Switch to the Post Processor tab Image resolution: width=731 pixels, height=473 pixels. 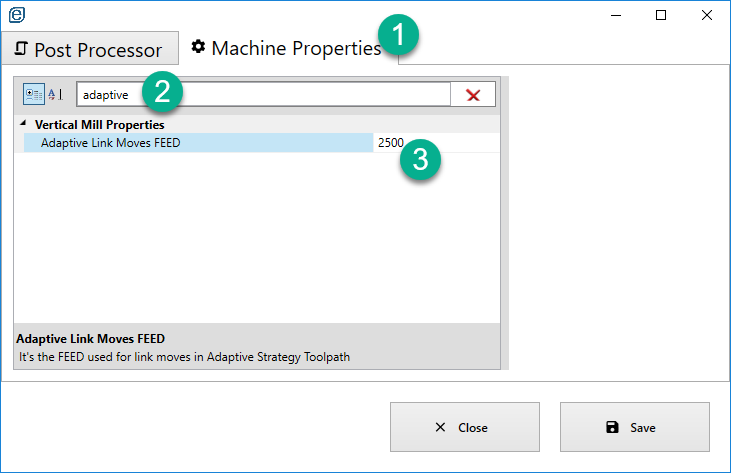[x=90, y=49]
